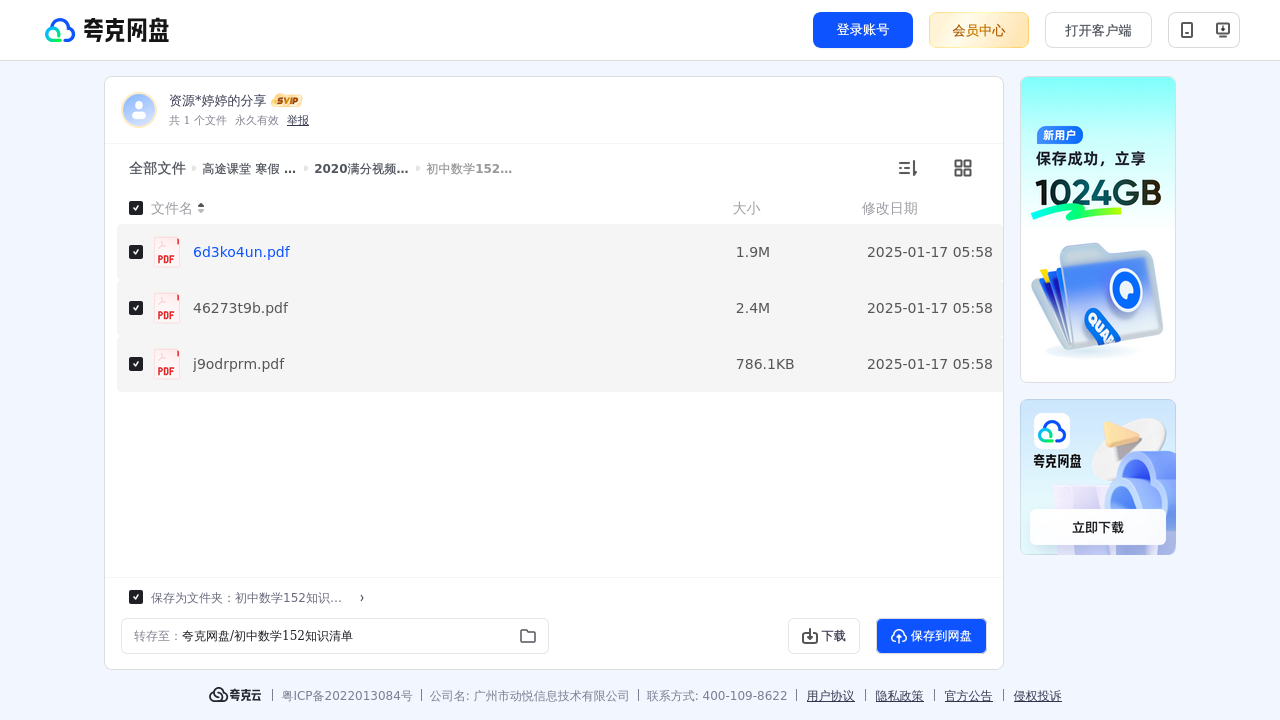Click the 举报 report link

[x=298, y=120]
